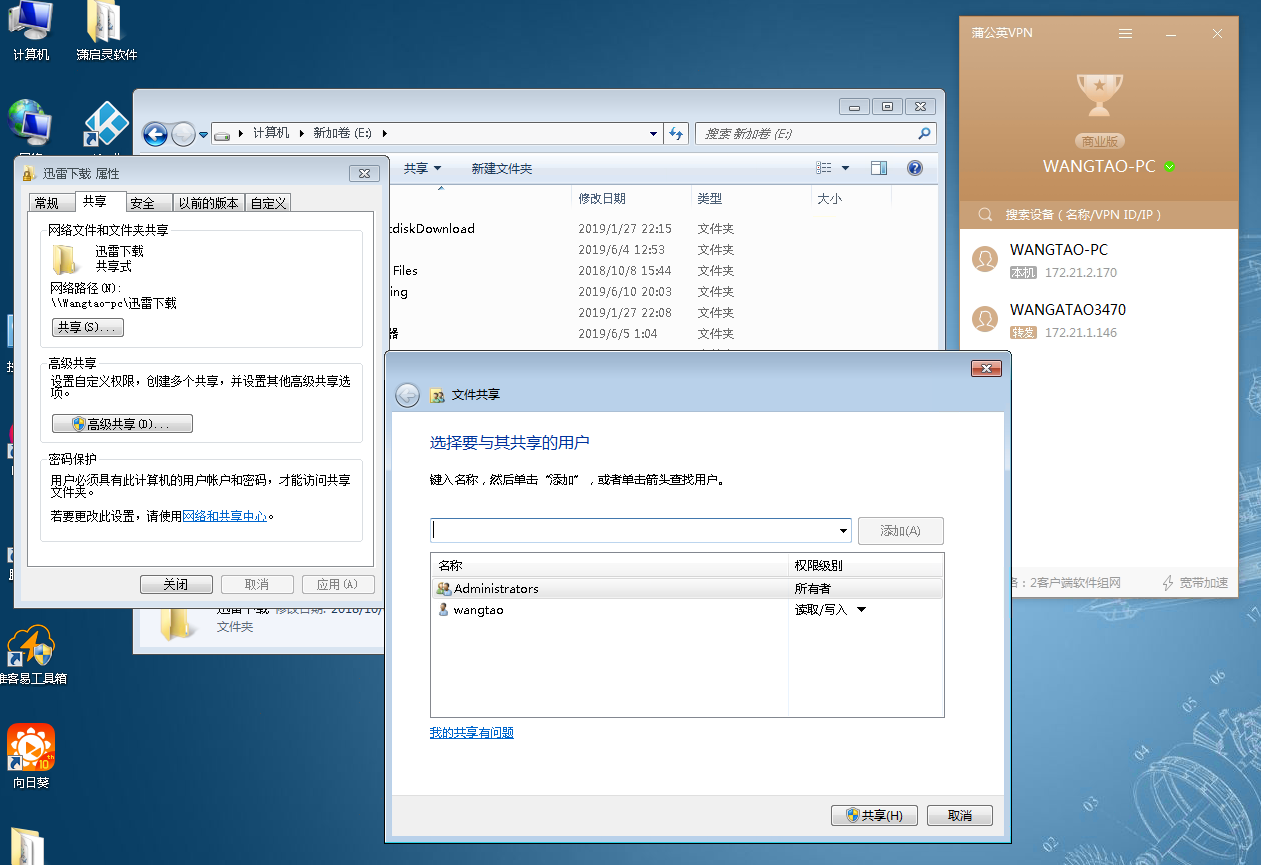Screen dimensions: 1262x865
Task: Switch to the 以前的版本 tab
Action: click(x=208, y=203)
